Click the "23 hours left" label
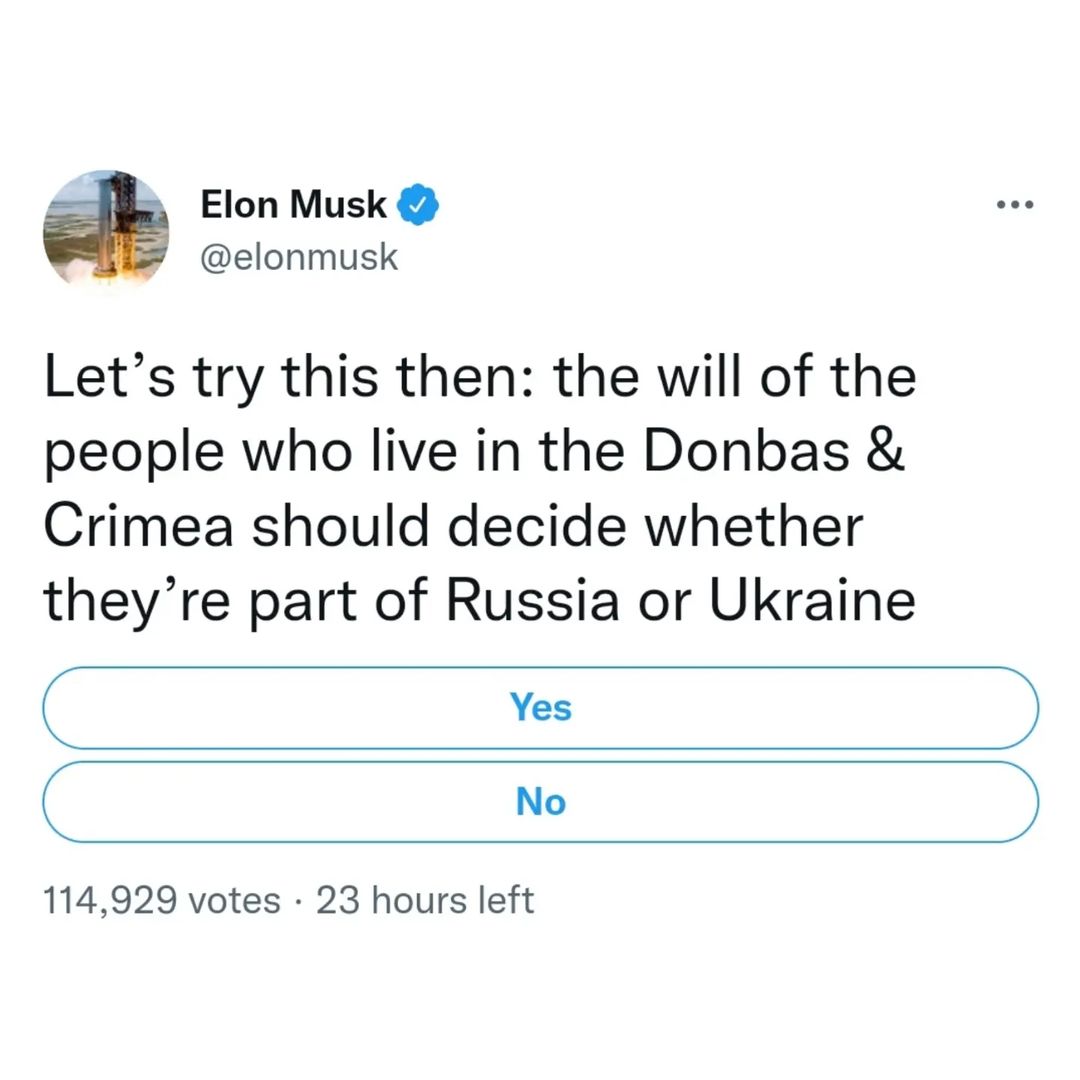 425,900
